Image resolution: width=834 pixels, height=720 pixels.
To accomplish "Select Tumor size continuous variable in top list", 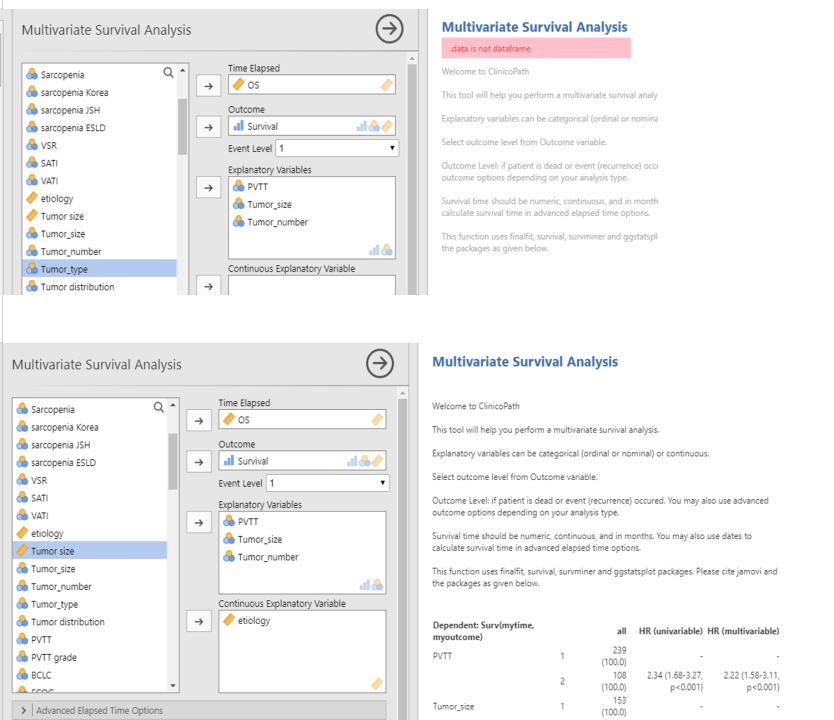I will [99, 216].
